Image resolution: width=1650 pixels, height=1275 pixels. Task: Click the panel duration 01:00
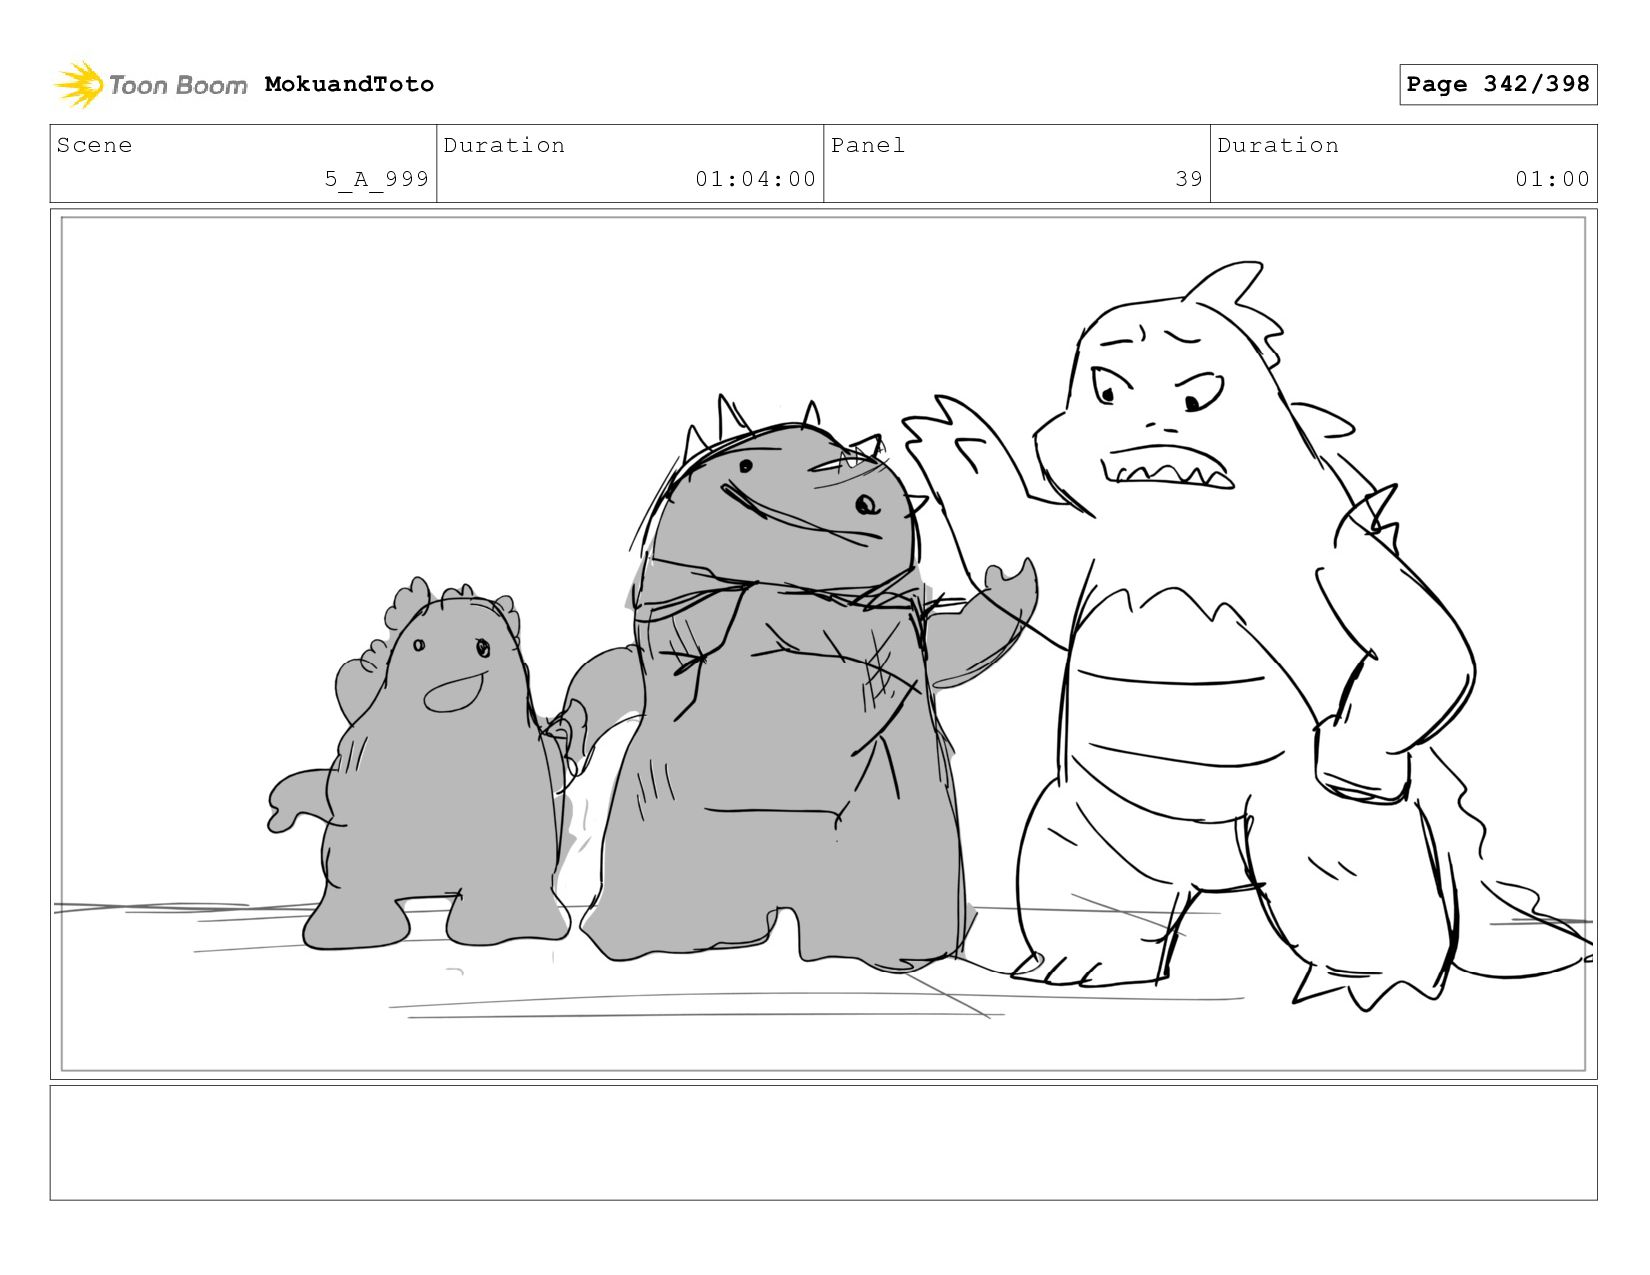tap(1552, 179)
